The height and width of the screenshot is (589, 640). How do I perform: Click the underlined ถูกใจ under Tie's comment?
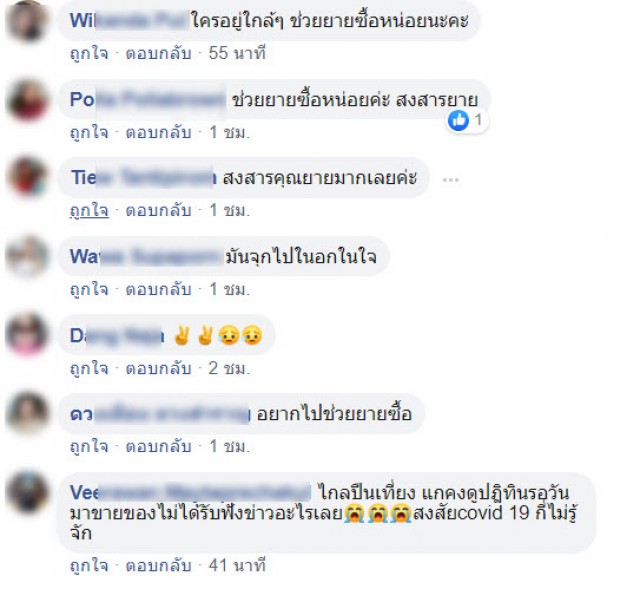tap(89, 210)
